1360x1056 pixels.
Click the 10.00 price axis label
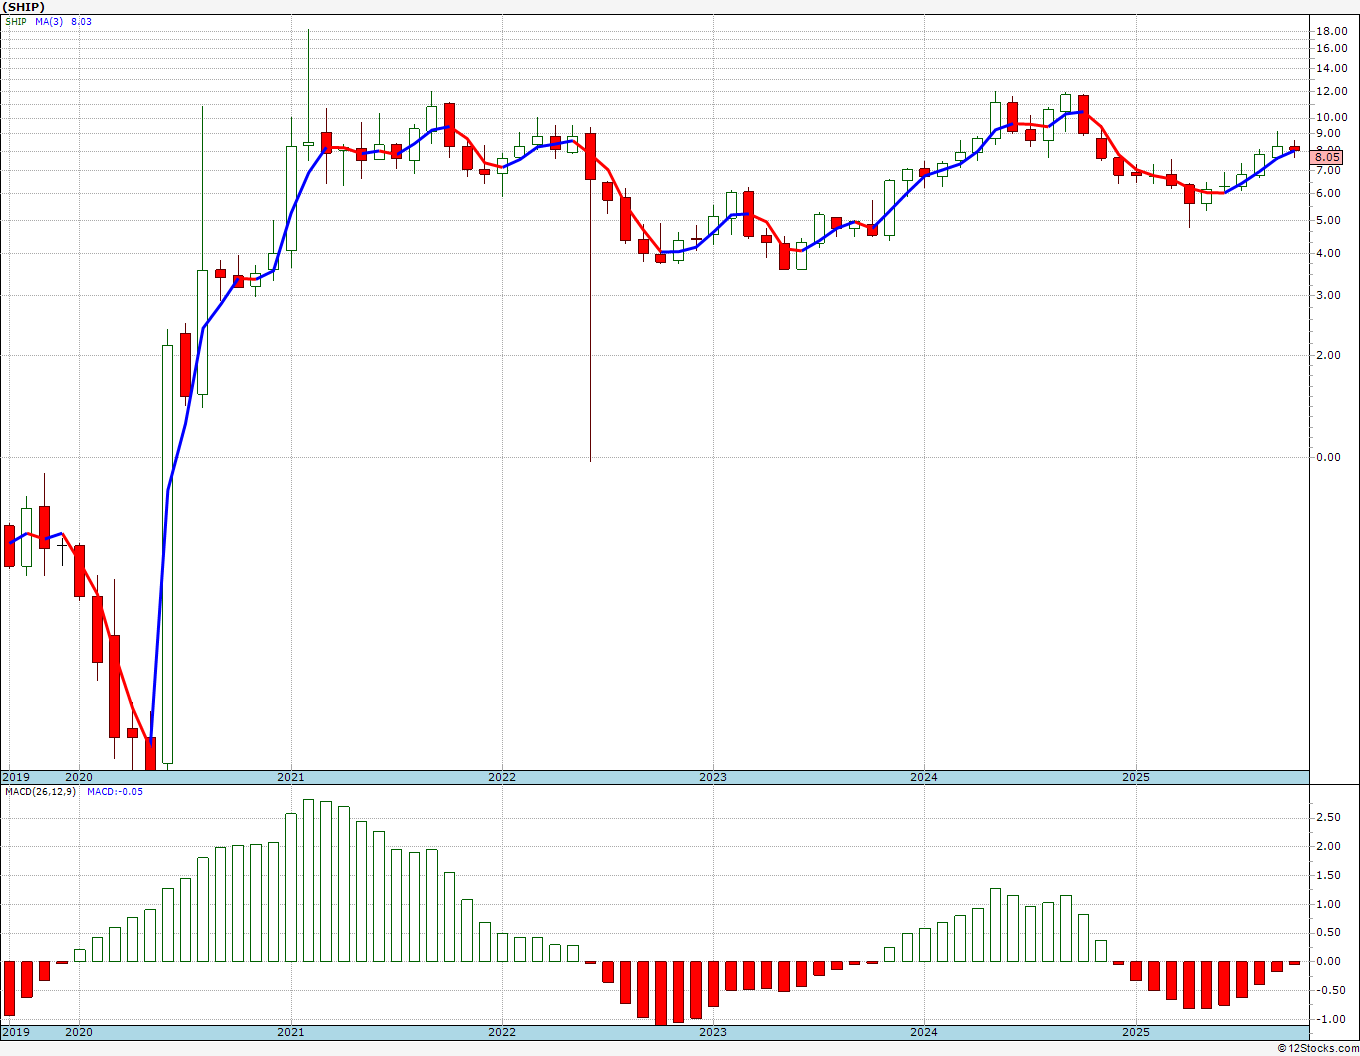tap(1330, 117)
